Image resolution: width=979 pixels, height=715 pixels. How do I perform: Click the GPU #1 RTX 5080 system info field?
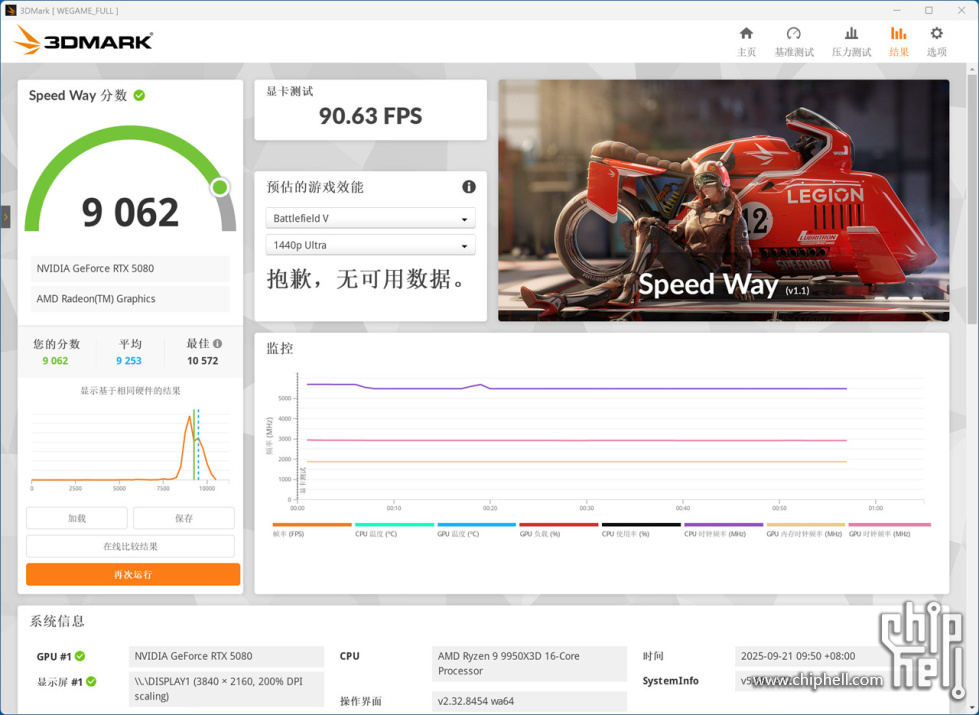point(227,656)
